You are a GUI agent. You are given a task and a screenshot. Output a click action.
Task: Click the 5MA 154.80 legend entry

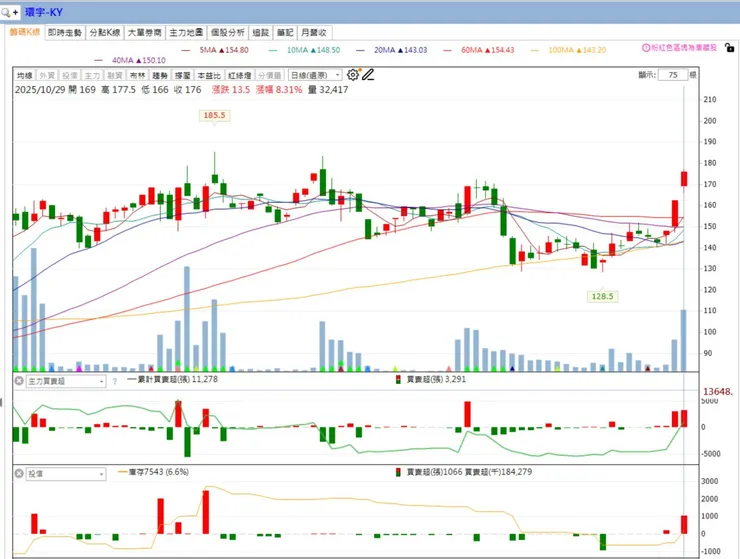(215, 50)
